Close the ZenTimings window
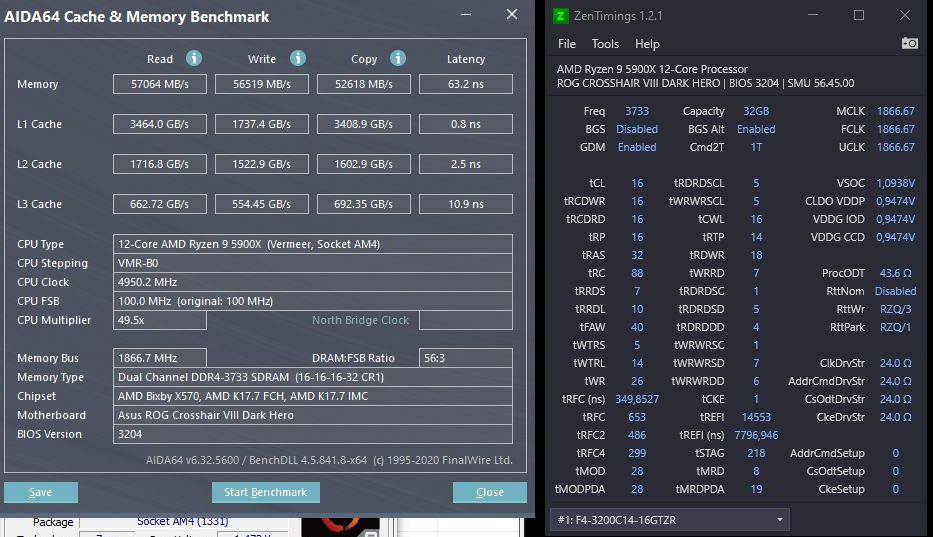 pos(904,15)
